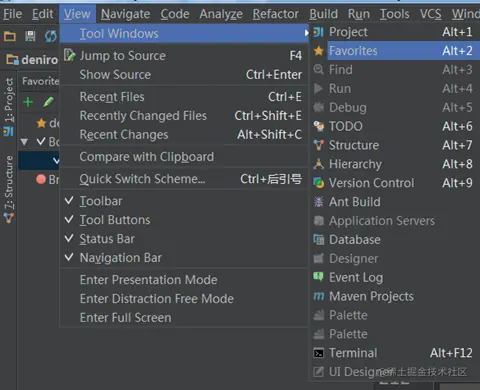This screenshot has width=480, height=390.
Task: Click the Version Control icon in submenu
Action: coord(319,183)
